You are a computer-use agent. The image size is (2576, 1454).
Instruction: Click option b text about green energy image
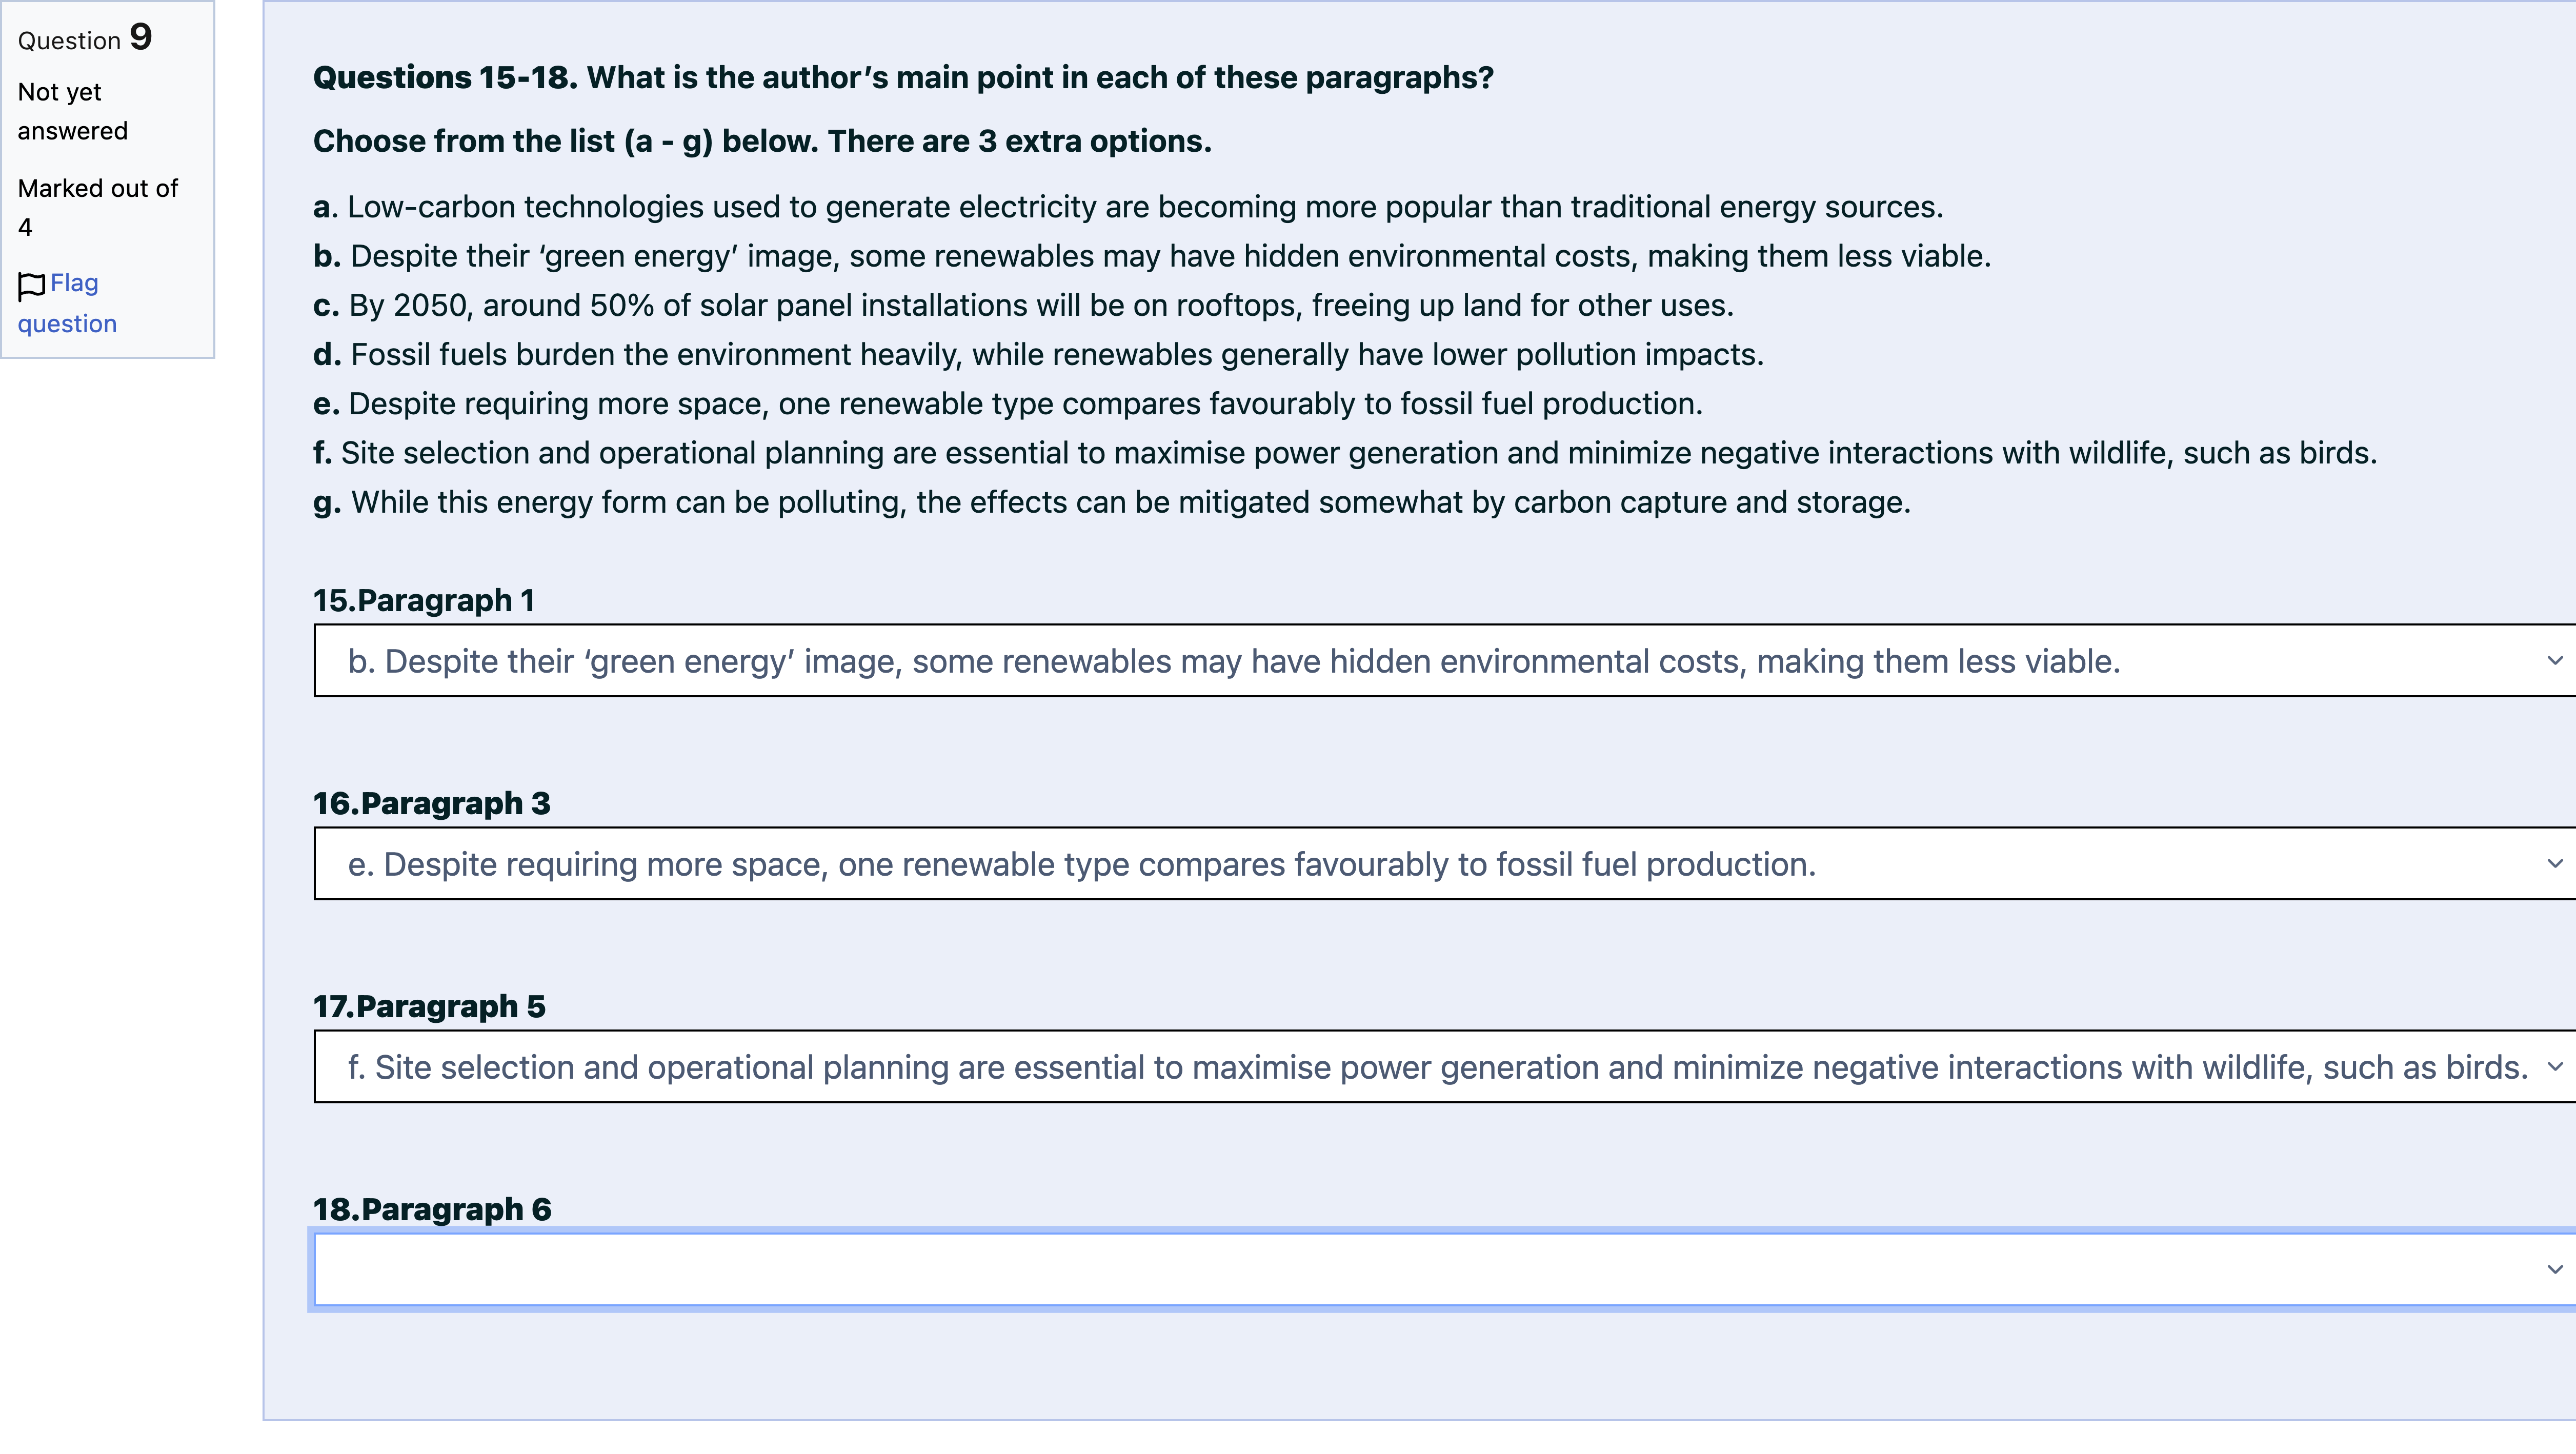1152,256
